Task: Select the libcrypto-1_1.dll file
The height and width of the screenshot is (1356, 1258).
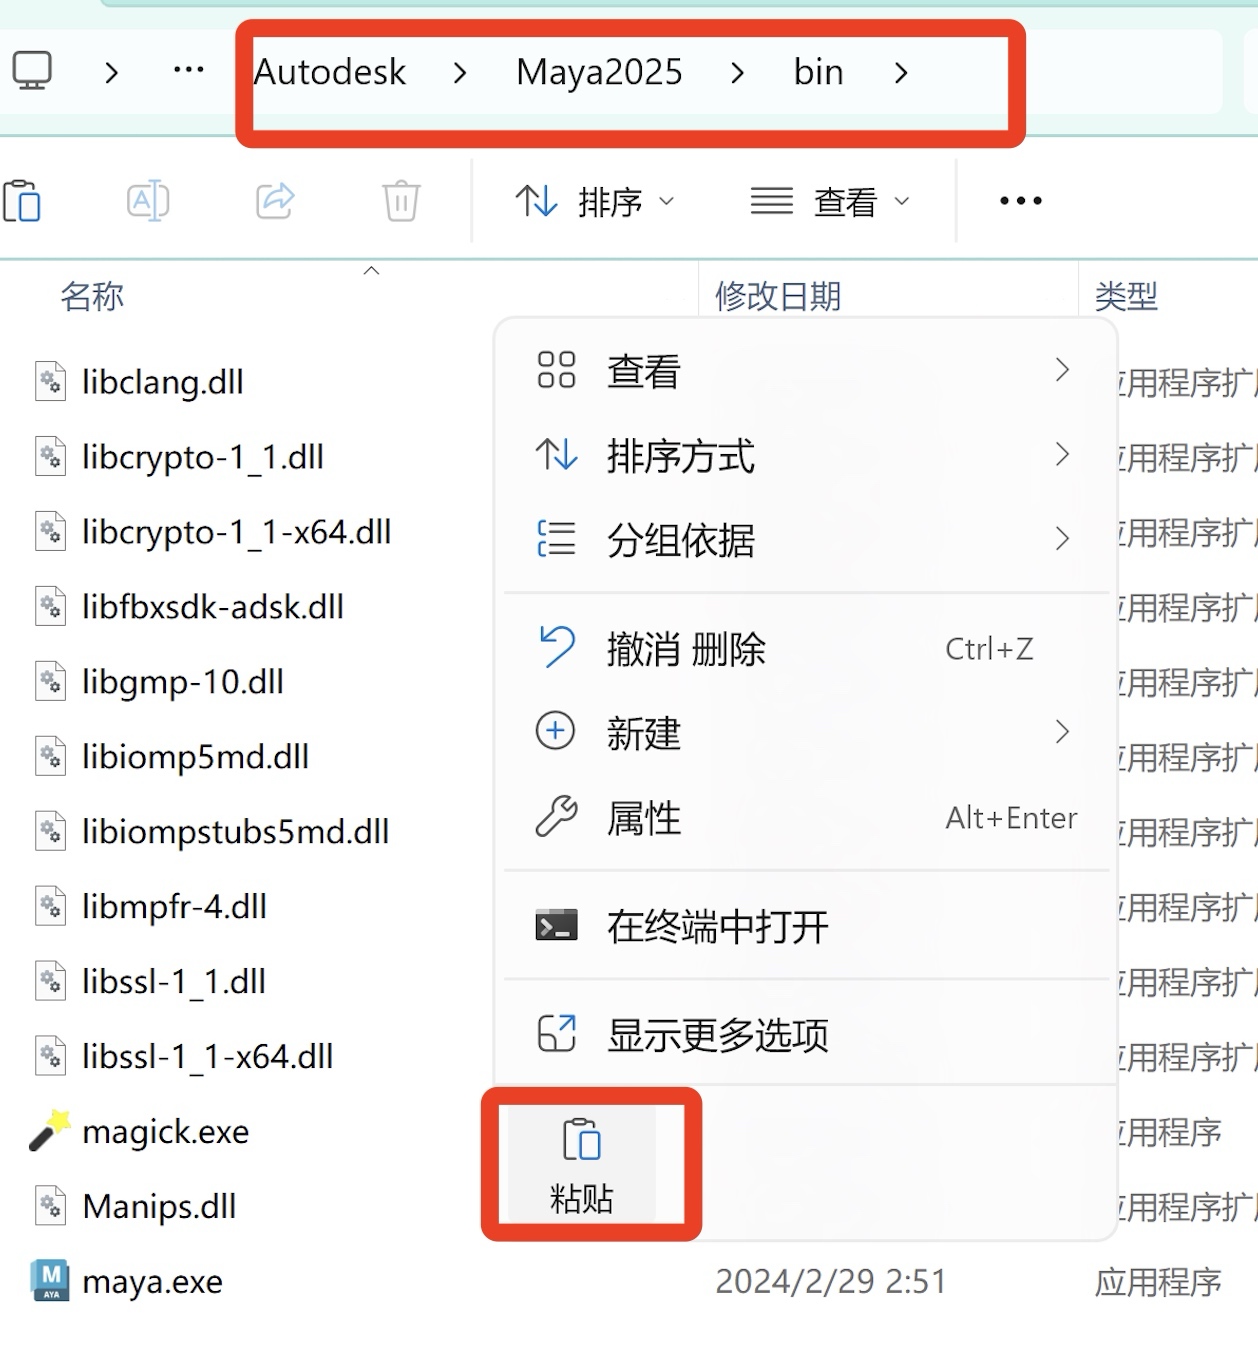Action: pyautogui.click(x=203, y=457)
